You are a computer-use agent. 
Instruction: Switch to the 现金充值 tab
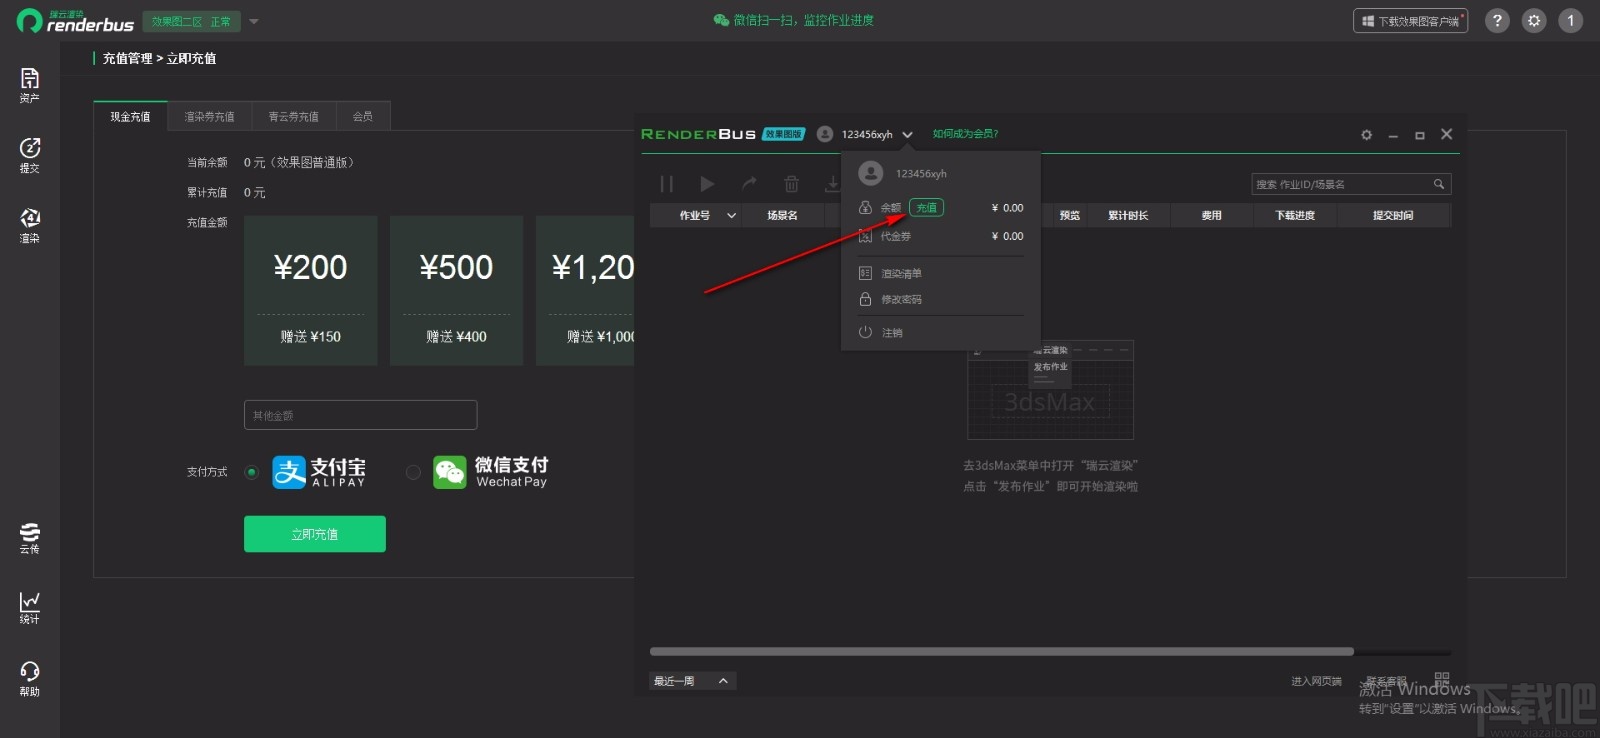tap(130, 116)
